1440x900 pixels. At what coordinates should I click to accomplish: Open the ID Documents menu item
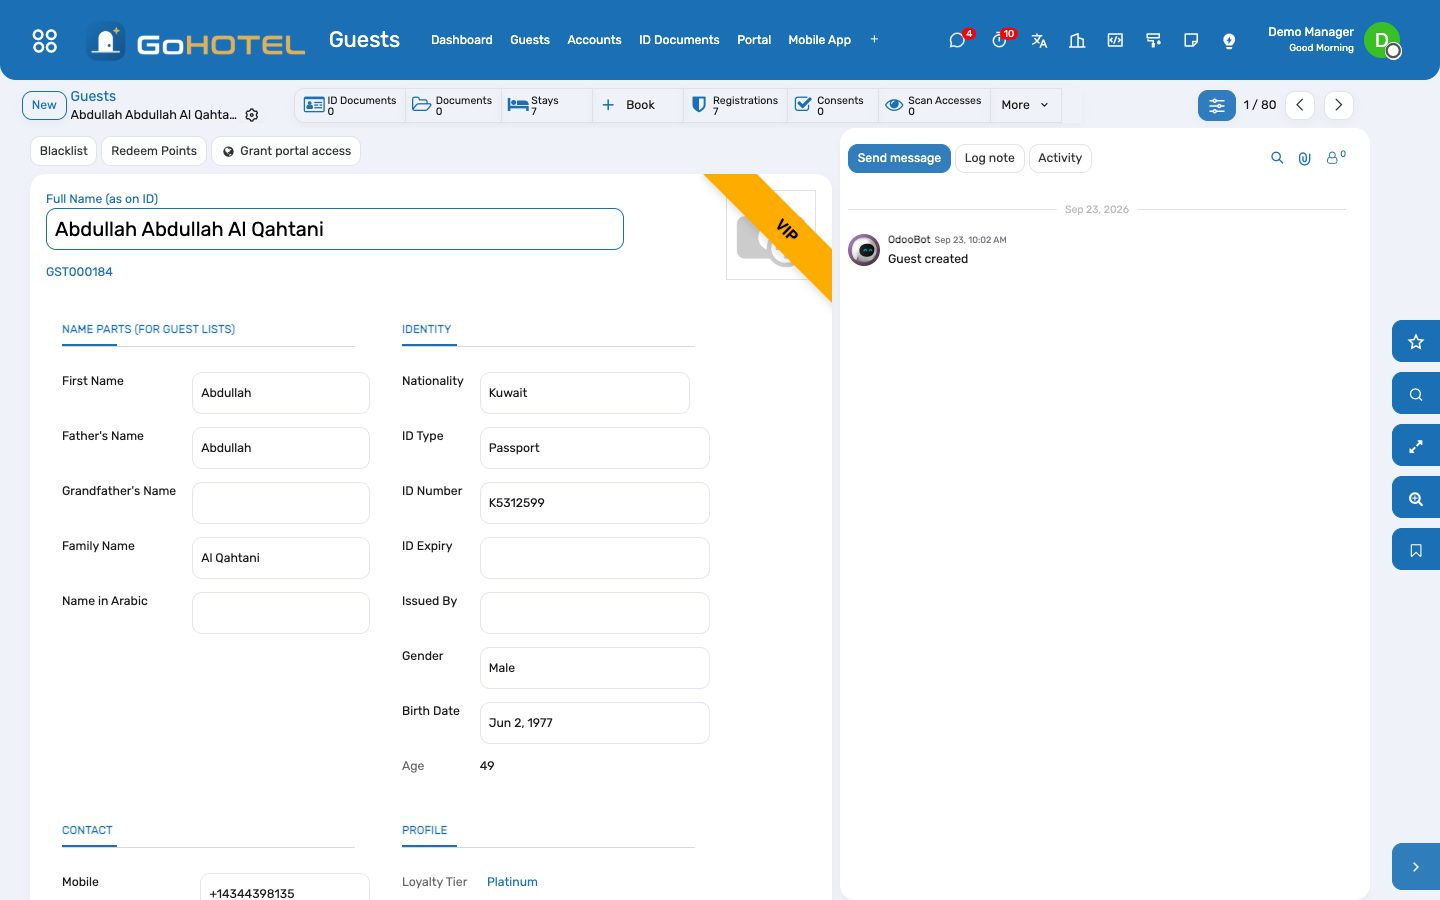click(679, 40)
